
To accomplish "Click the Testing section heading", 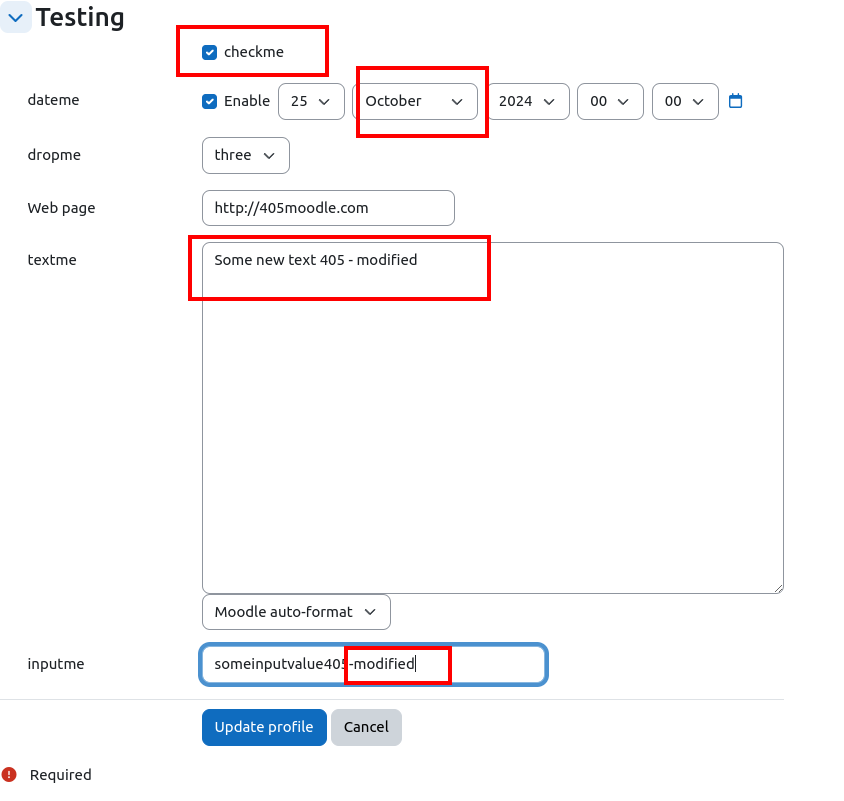I will pos(80,17).
